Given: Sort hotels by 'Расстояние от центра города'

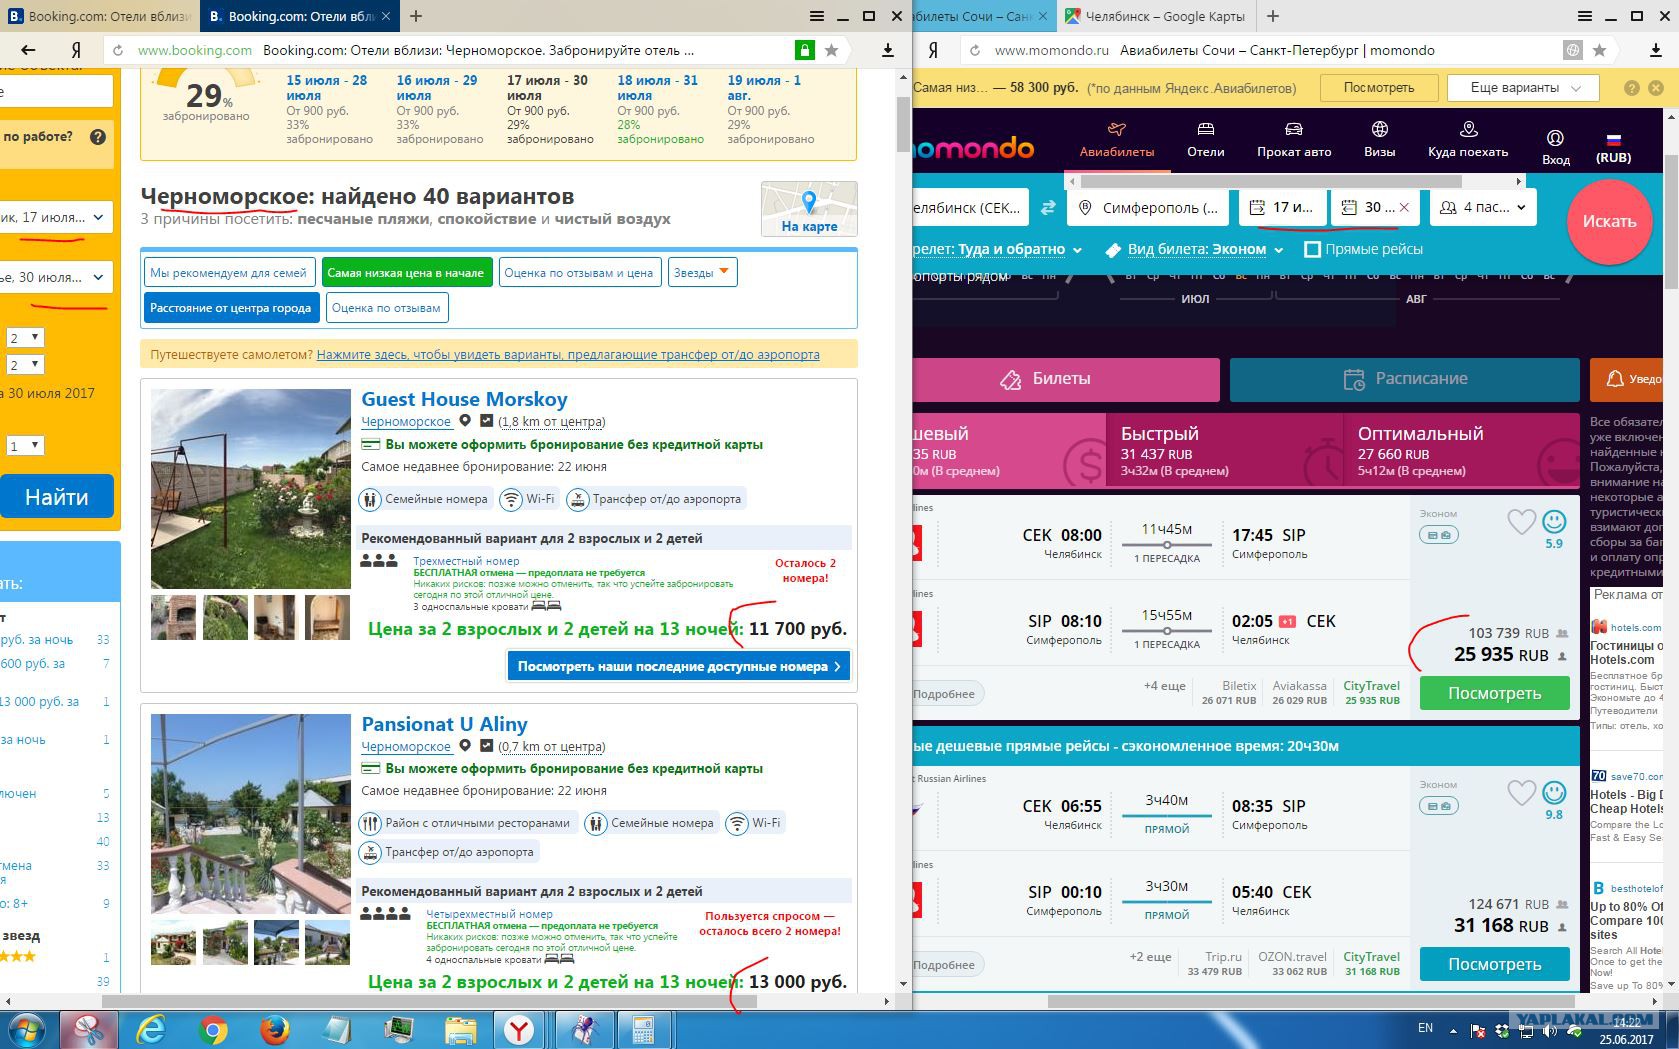Looking at the screenshot, I should click(231, 307).
